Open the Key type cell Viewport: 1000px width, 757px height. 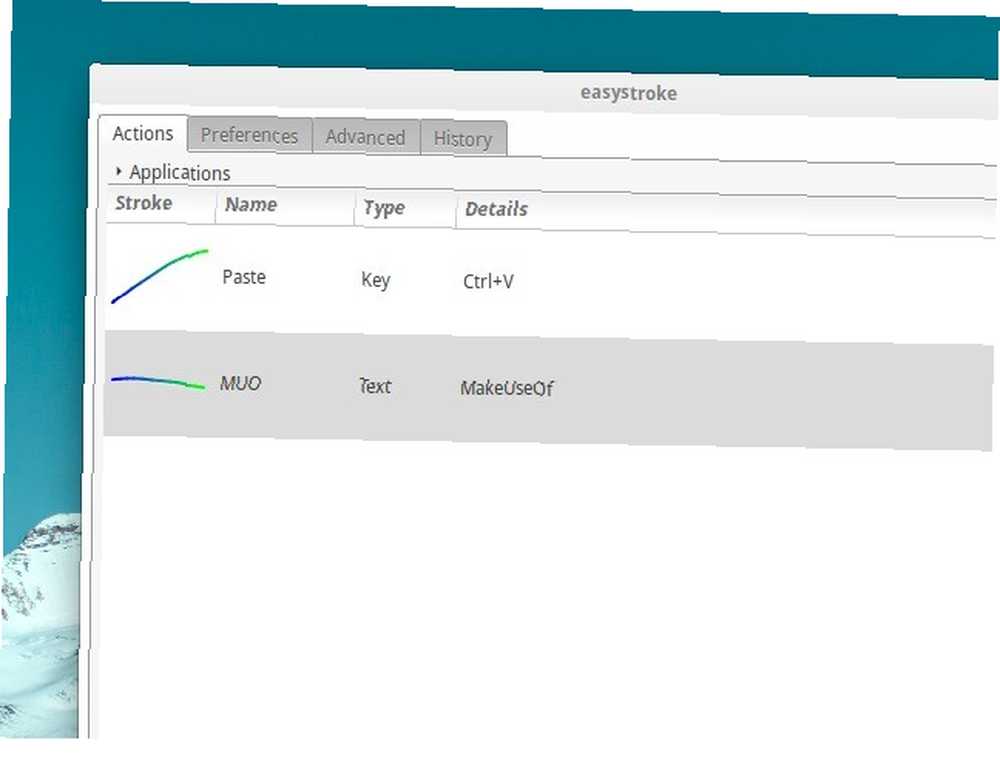click(x=376, y=280)
